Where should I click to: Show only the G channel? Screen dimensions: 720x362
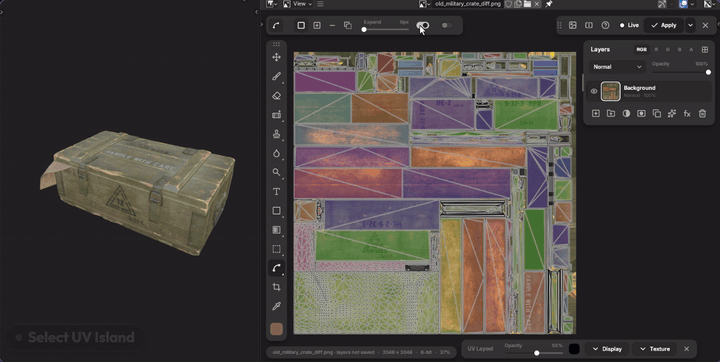point(668,50)
